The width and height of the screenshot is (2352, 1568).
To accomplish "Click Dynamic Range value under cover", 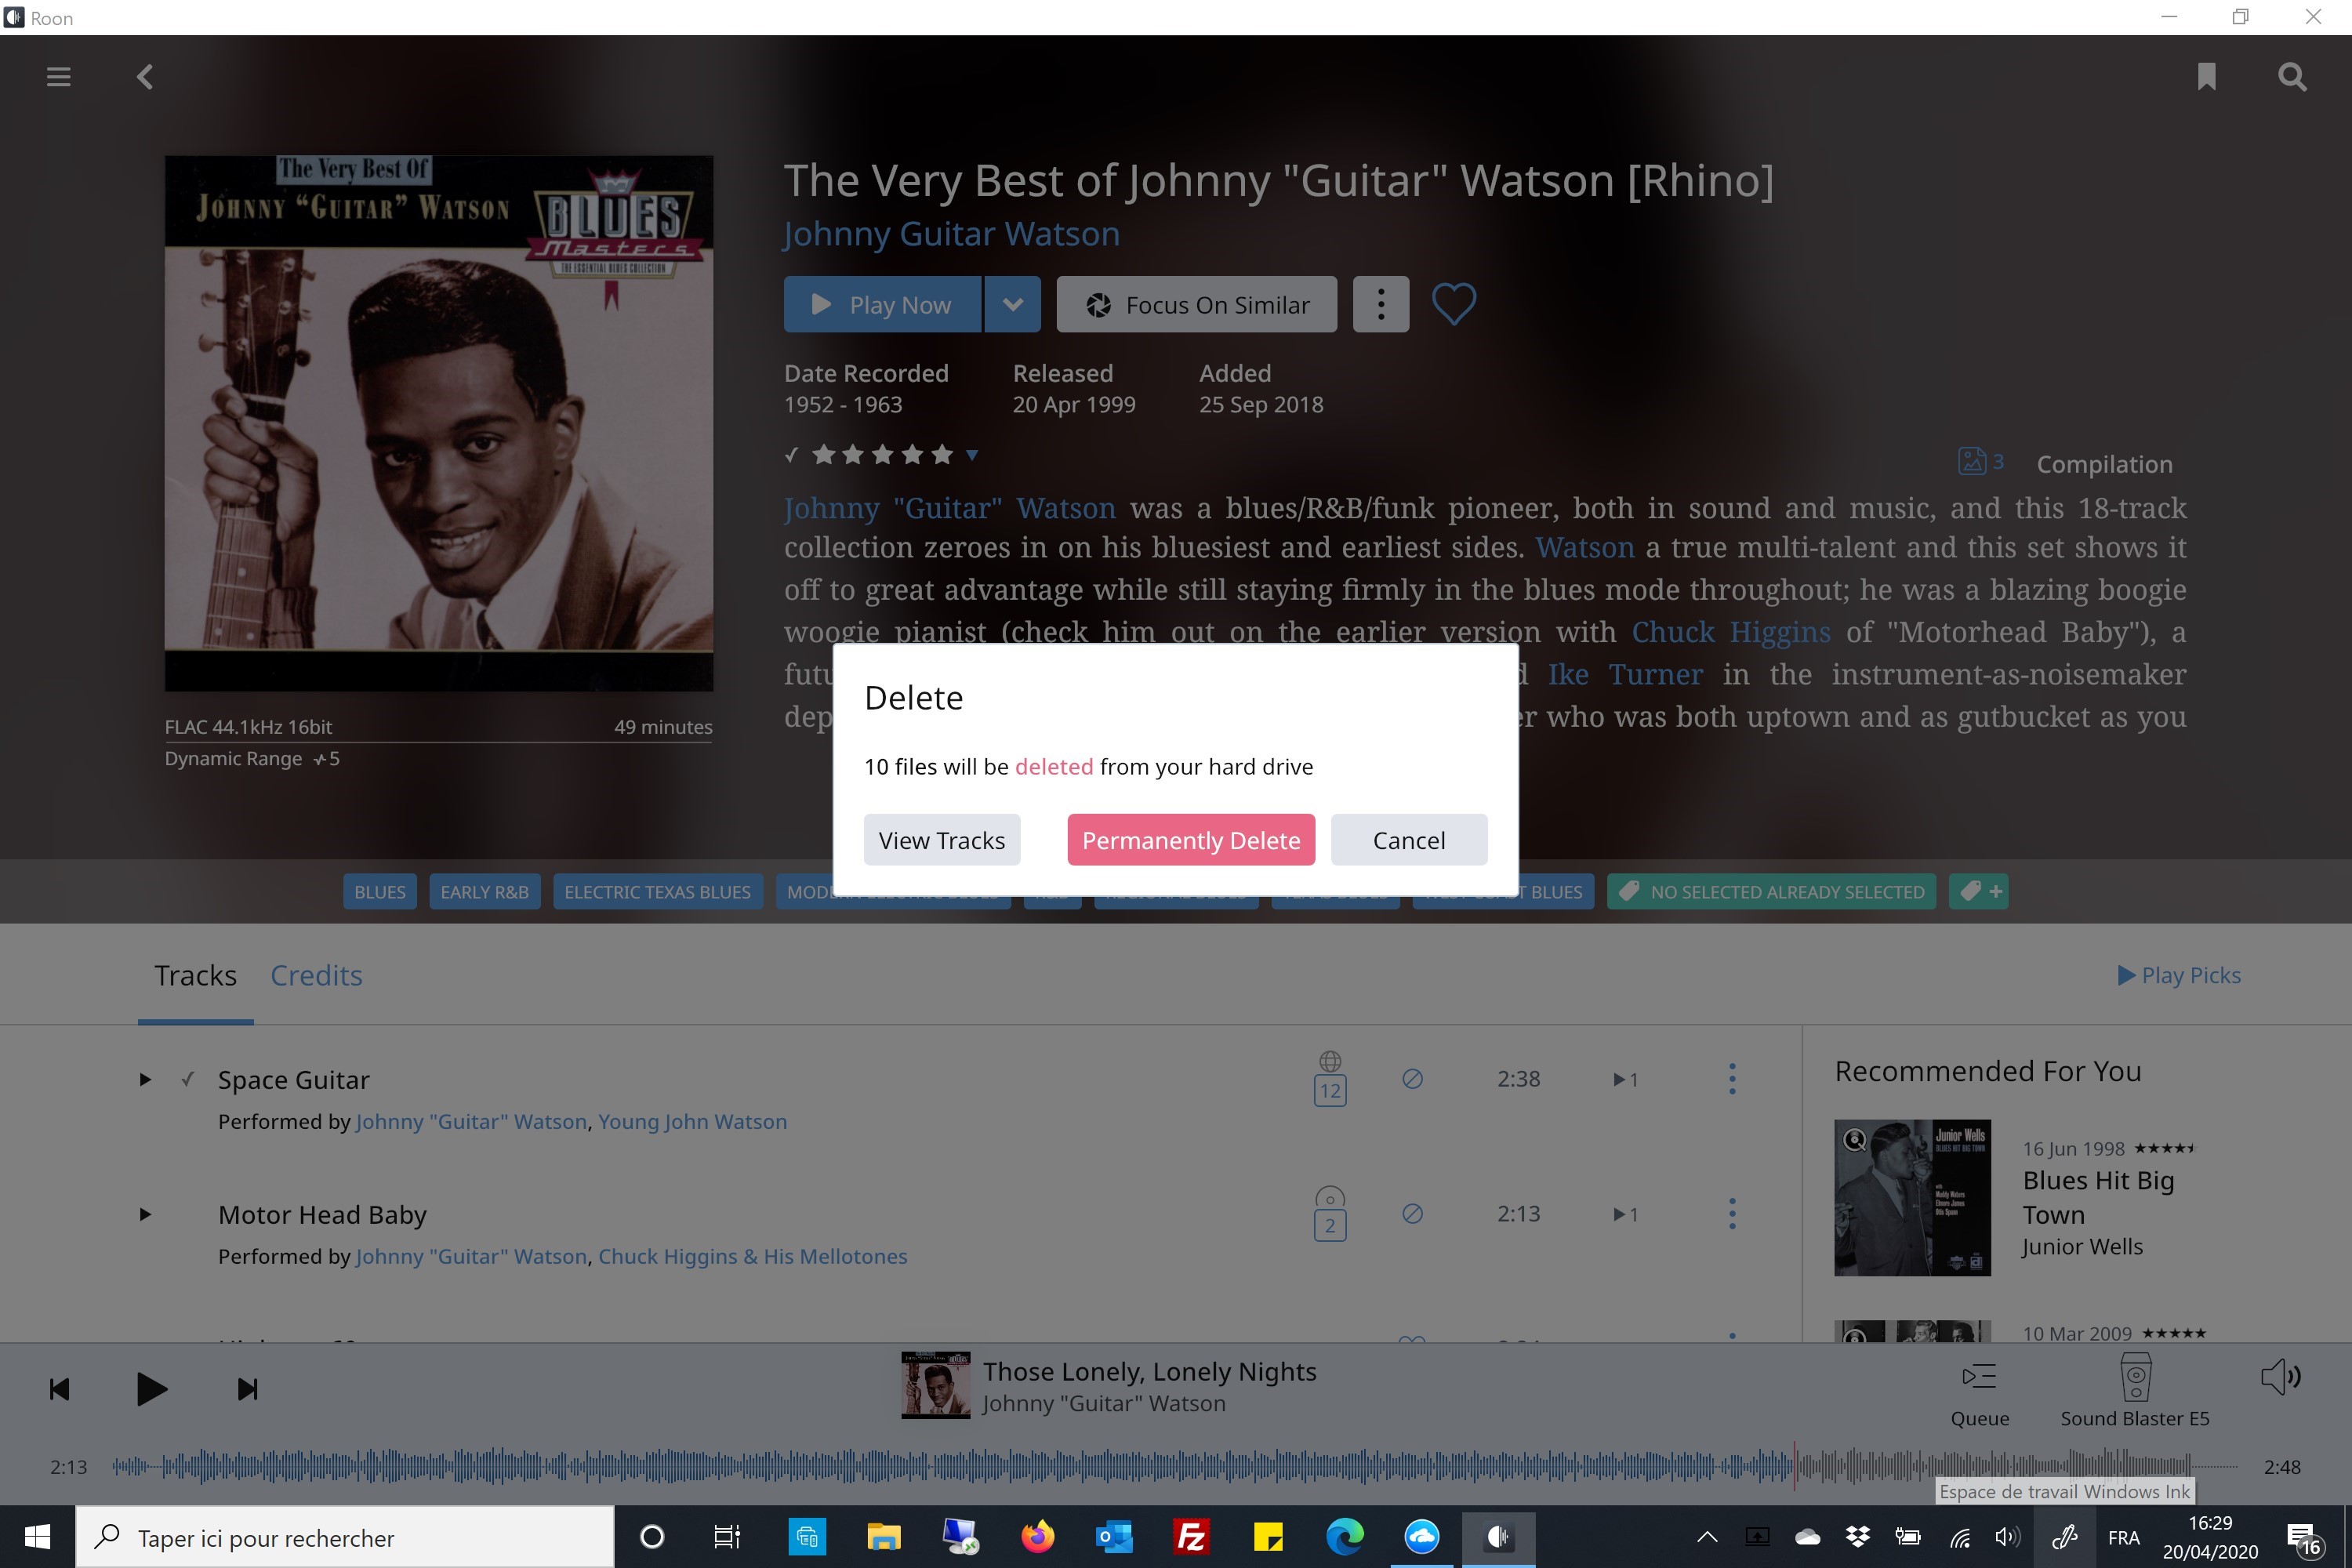I will (327, 759).
